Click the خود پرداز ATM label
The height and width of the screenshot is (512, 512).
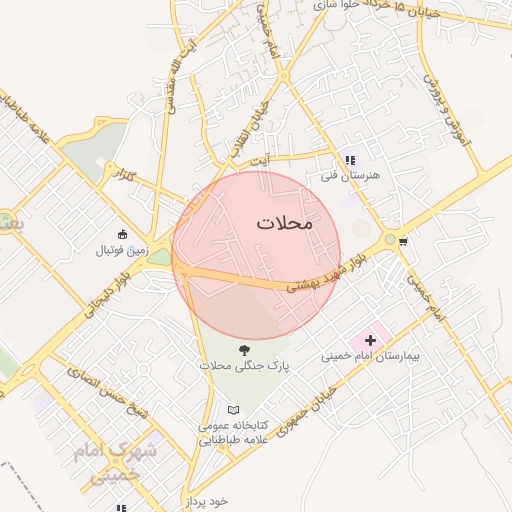207,501
